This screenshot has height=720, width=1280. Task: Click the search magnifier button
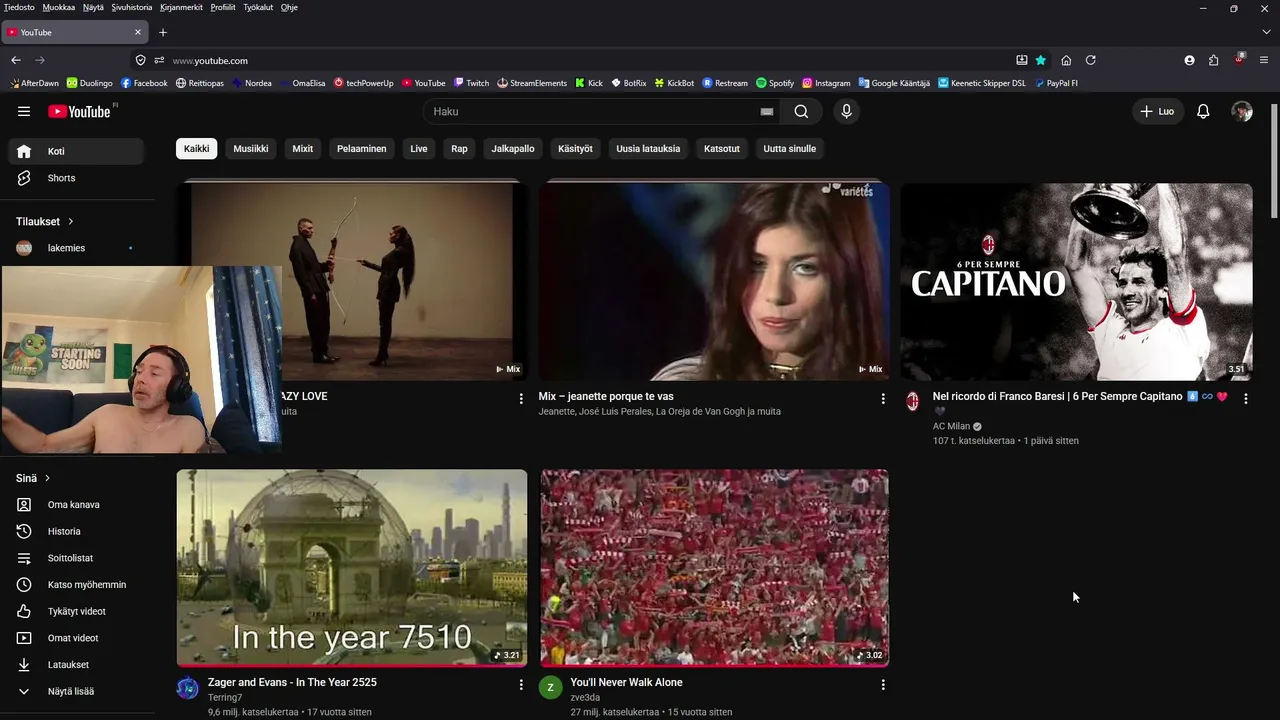pyautogui.click(x=801, y=111)
